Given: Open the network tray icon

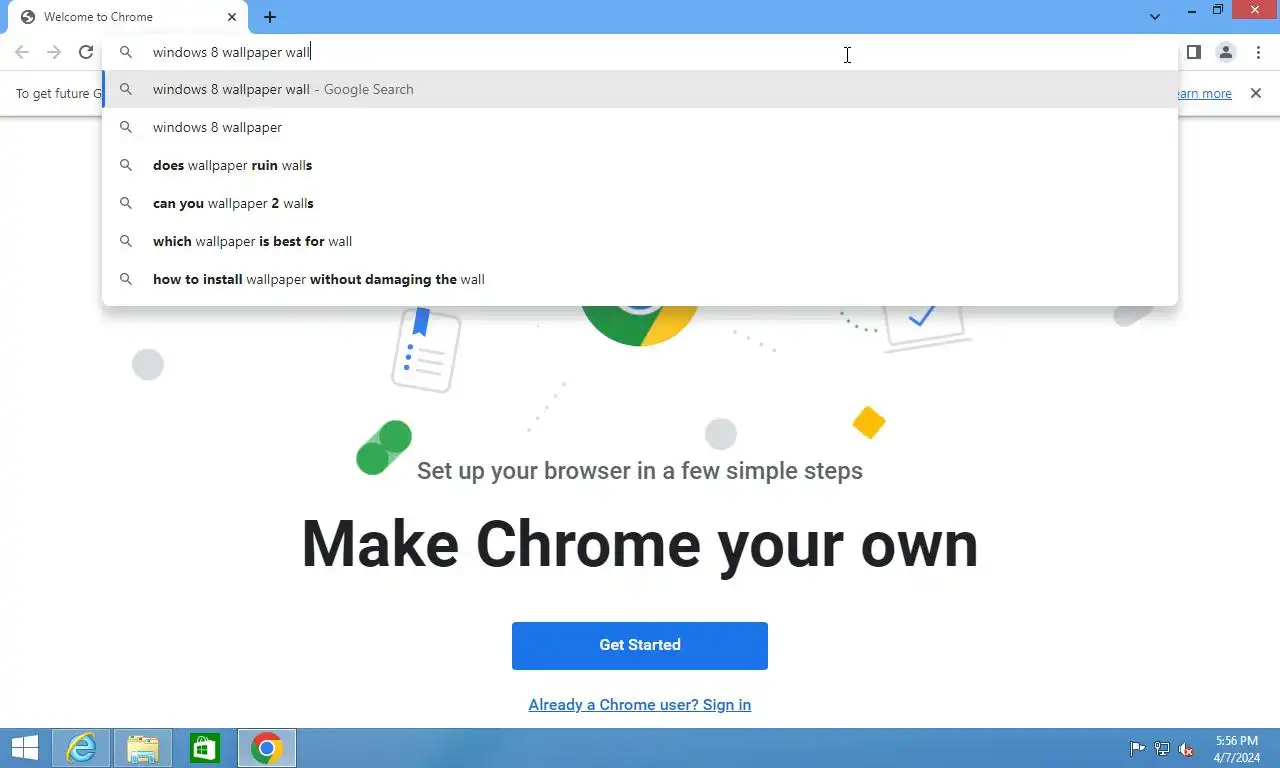Looking at the screenshot, I should coord(1162,748).
